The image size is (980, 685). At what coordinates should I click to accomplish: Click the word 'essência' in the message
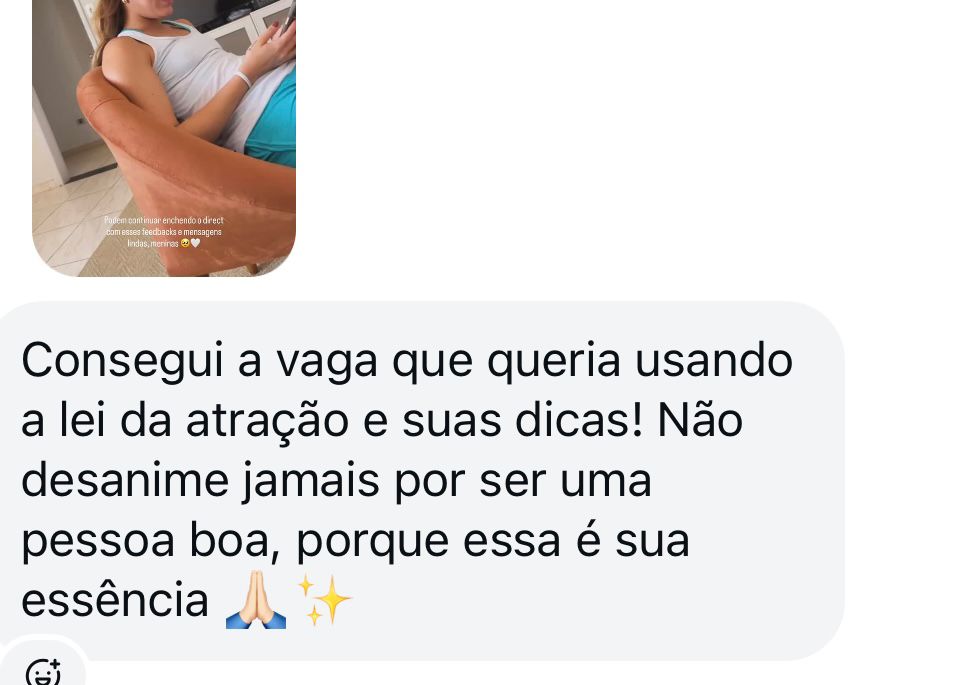[x=115, y=600]
